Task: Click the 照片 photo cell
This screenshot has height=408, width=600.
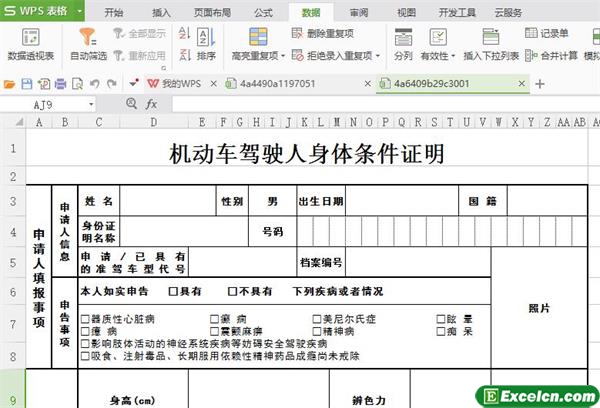Action: [539, 308]
